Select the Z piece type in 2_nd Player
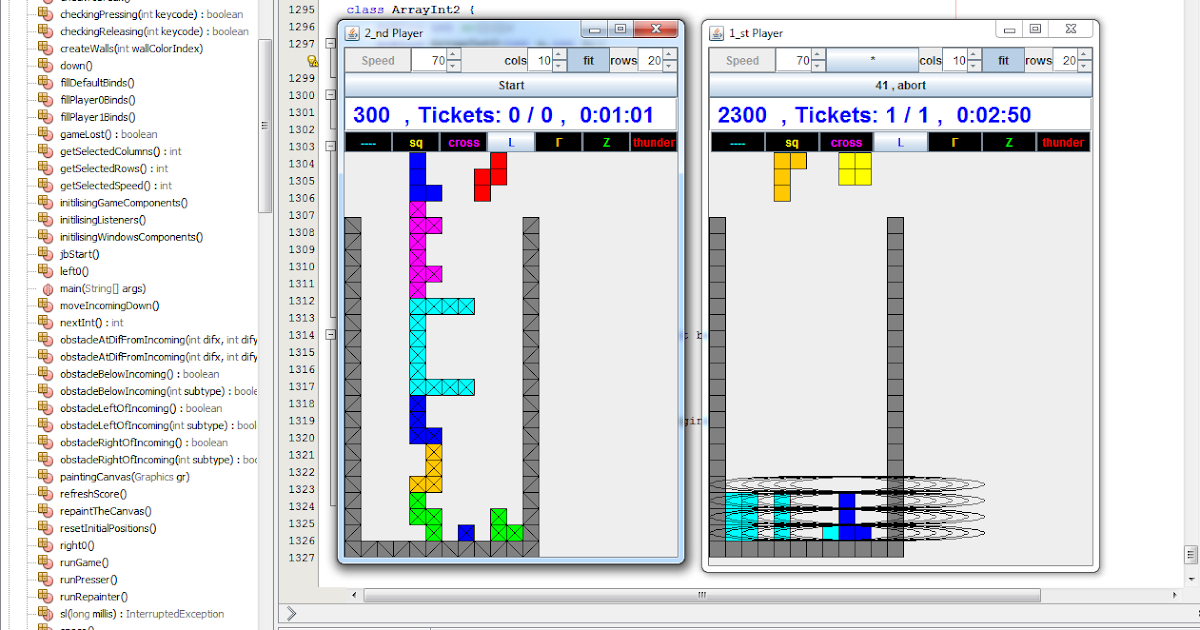Image resolution: width=1200 pixels, height=630 pixels. tap(606, 142)
